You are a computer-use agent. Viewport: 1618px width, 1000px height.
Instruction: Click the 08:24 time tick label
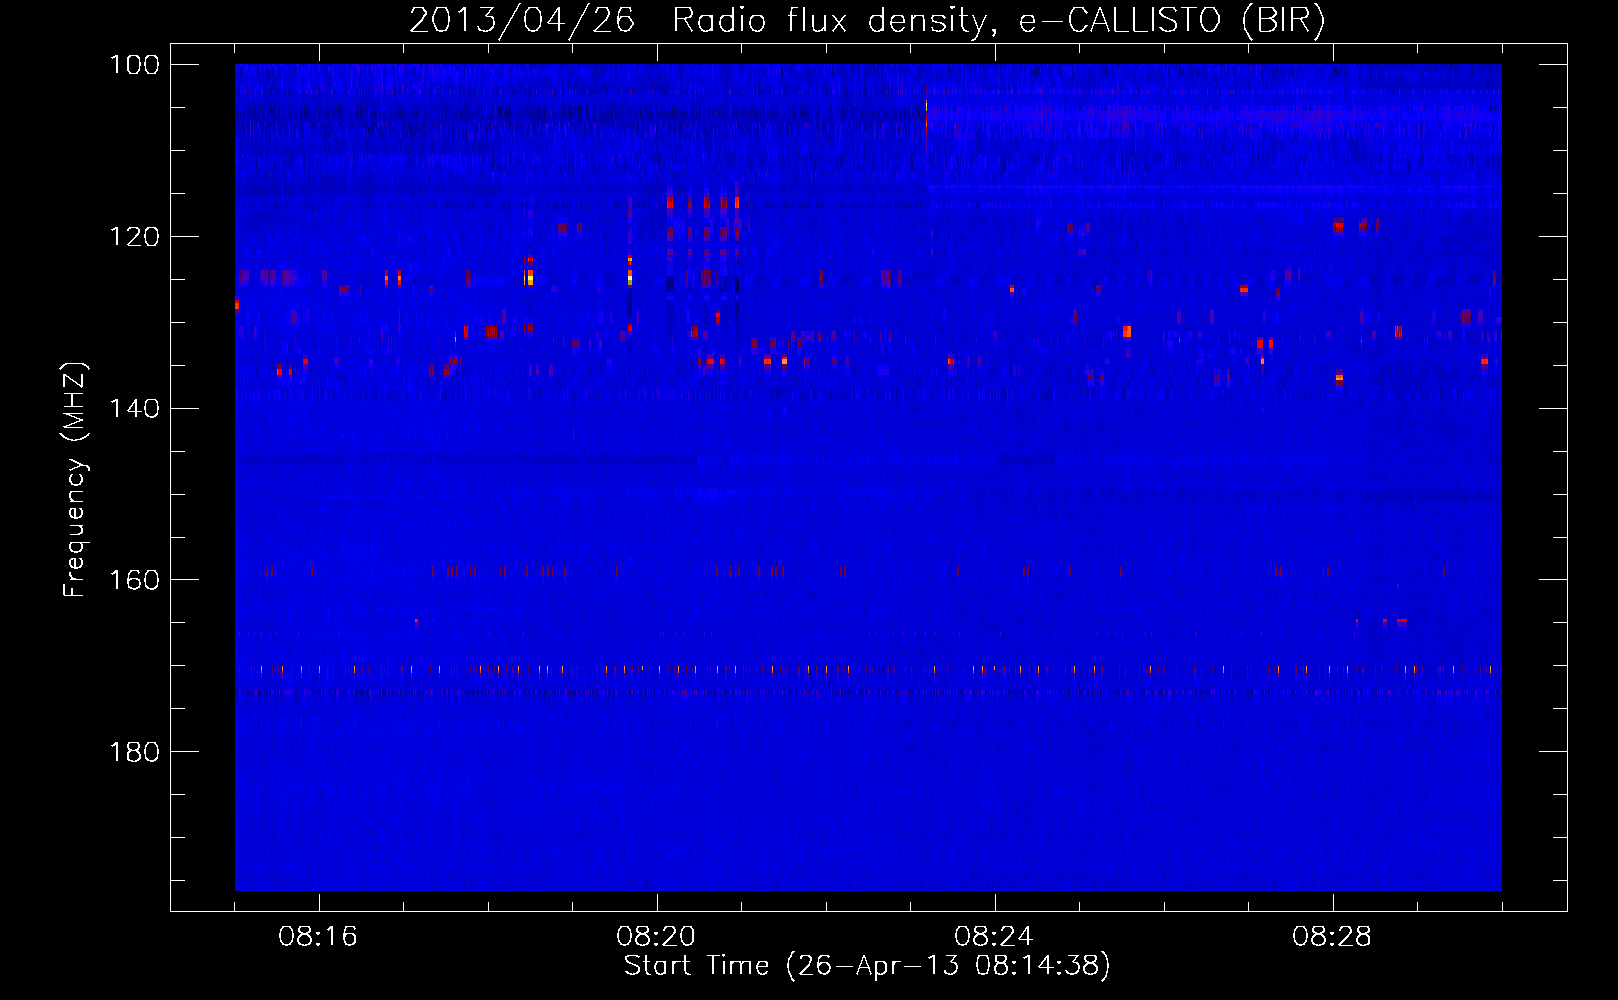point(994,937)
